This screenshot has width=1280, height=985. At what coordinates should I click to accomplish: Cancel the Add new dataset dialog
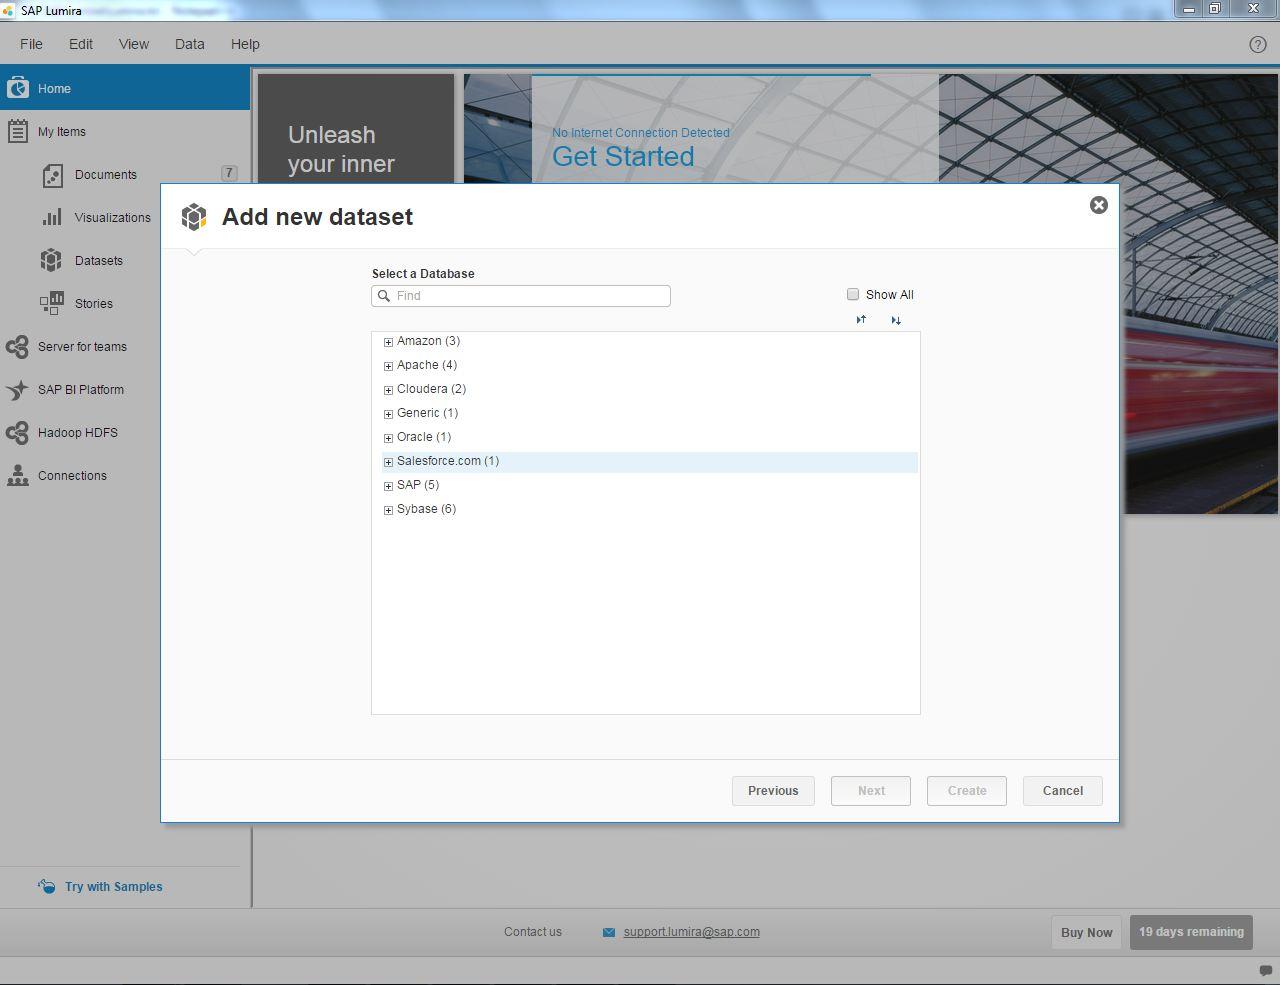point(1063,791)
